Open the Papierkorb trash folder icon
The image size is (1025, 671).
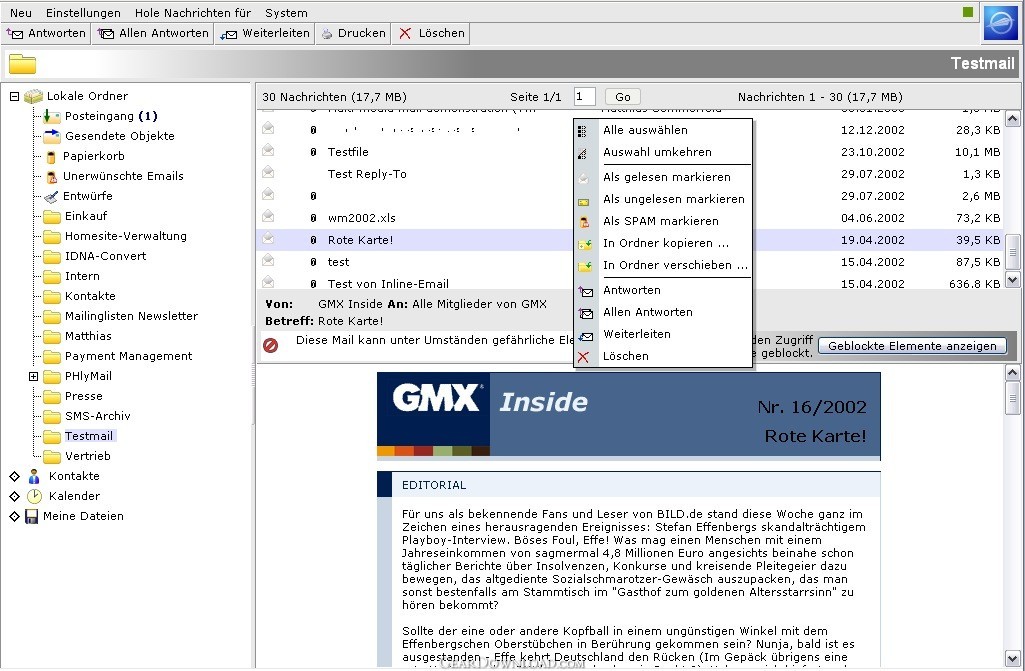pyautogui.click(x=52, y=156)
